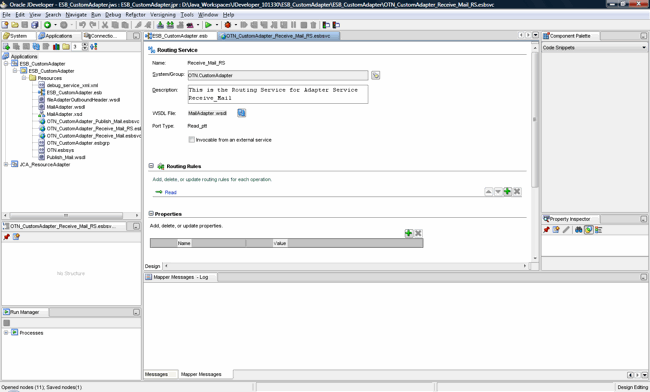Switch to the Mapper Messages tab
This screenshot has width=650, height=392.
click(201, 374)
